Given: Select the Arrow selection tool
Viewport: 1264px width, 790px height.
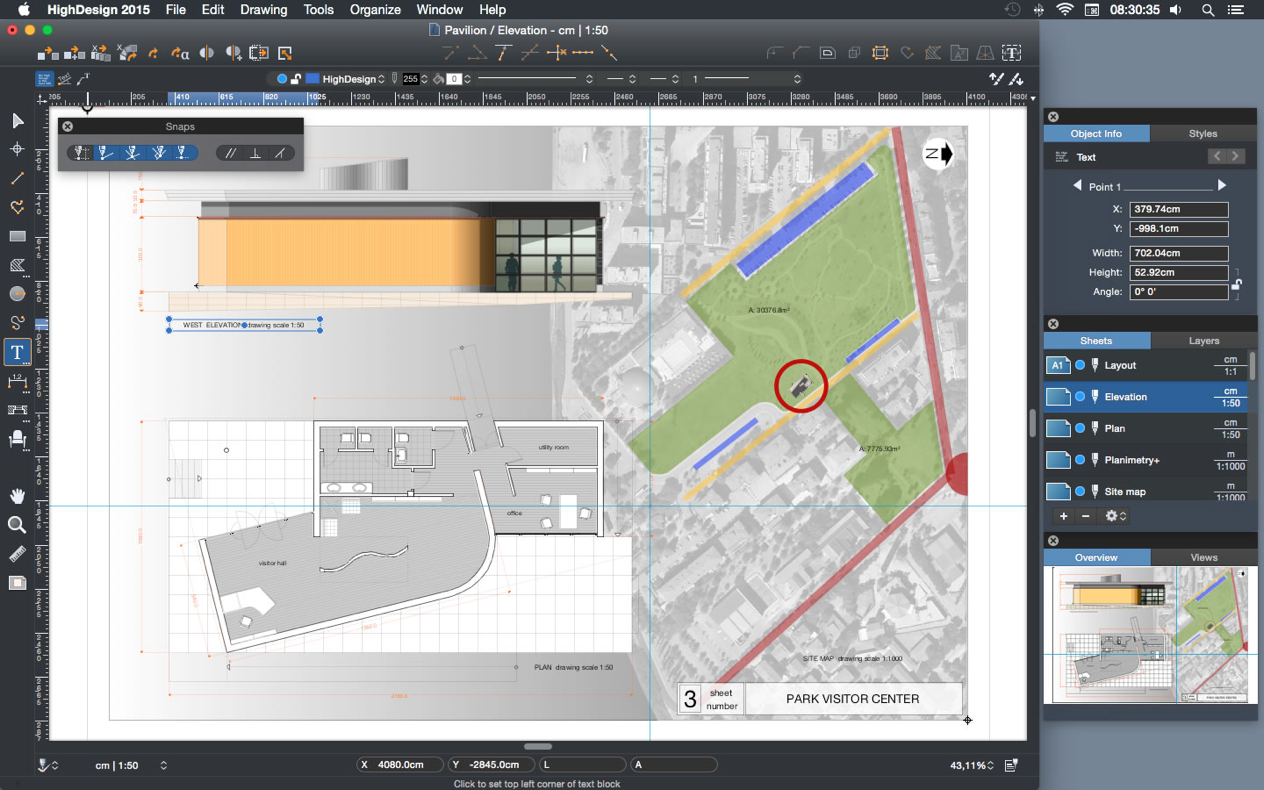Looking at the screenshot, I should [17, 121].
